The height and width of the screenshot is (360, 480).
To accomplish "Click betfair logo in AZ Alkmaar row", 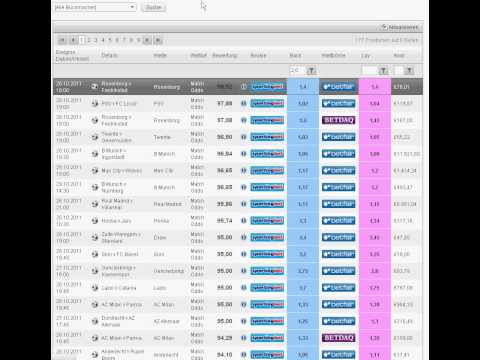I will pyautogui.click(x=338, y=321).
